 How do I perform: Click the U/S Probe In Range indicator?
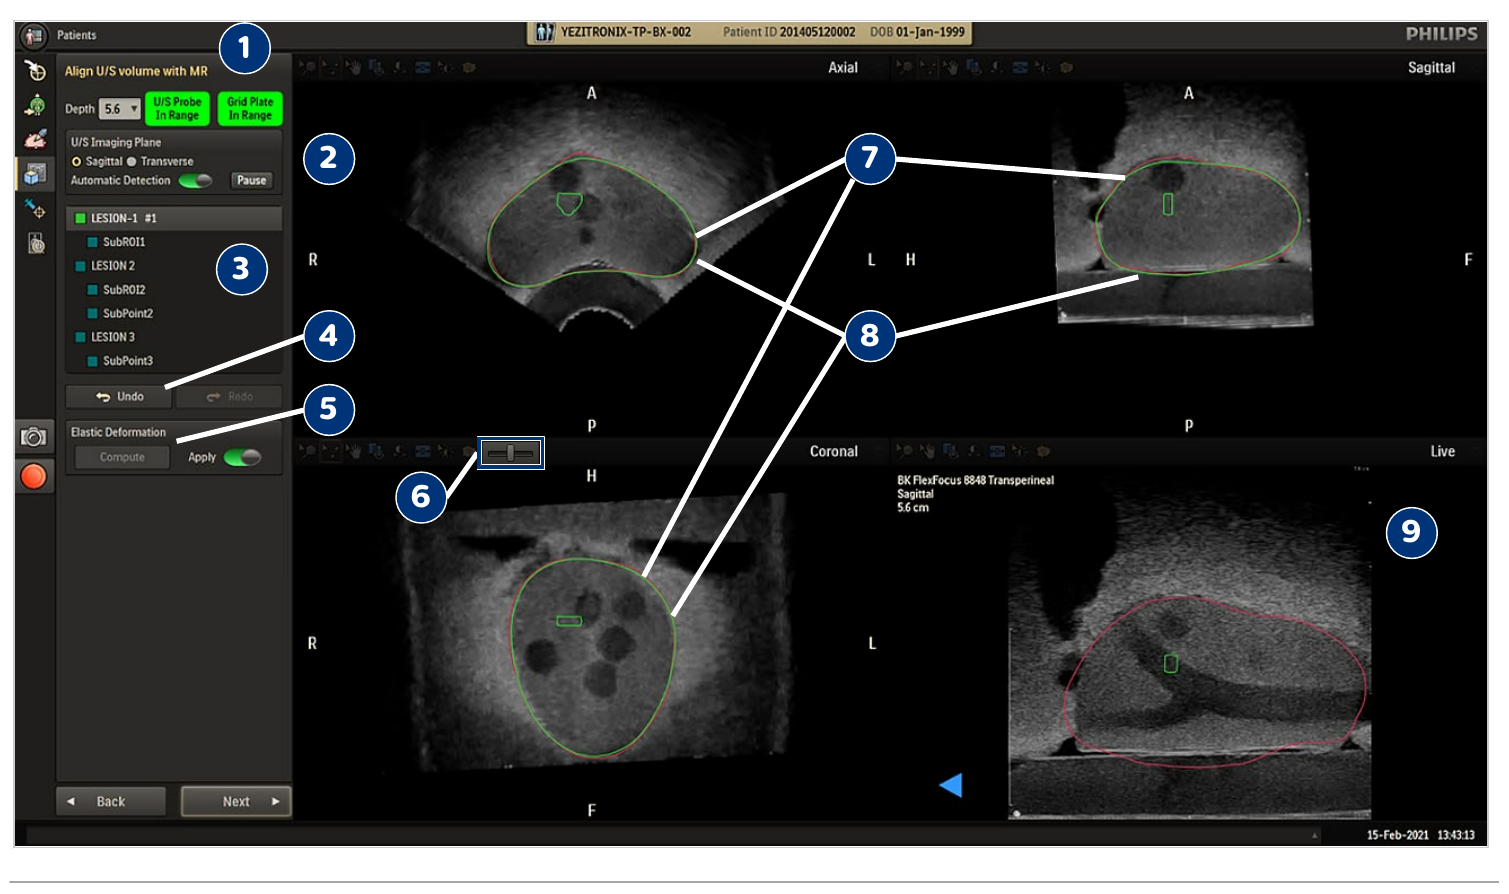[x=177, y=109]
